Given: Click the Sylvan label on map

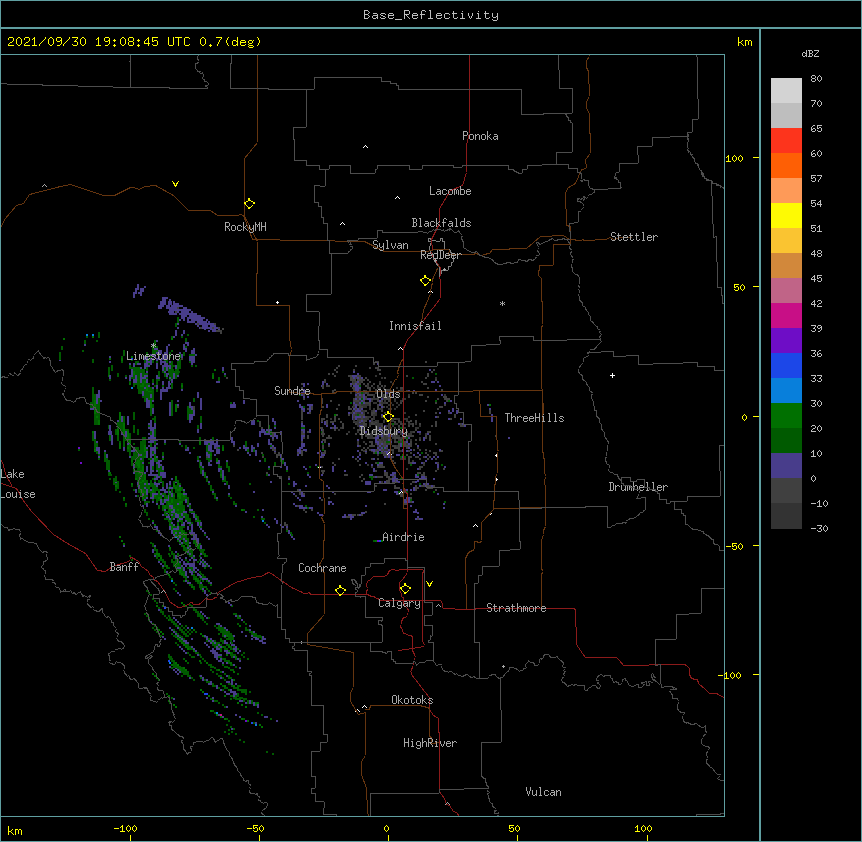Looking at the screenshot, I should click(x=390, y=245).
